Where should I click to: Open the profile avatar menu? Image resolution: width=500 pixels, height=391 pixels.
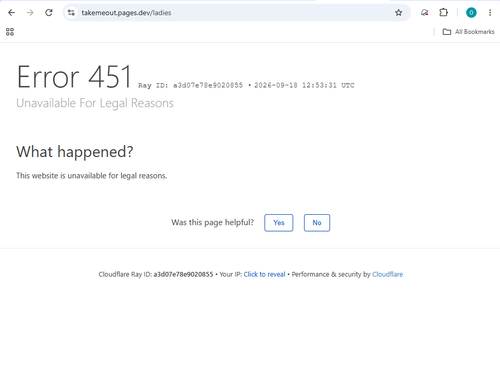[471, 13]
